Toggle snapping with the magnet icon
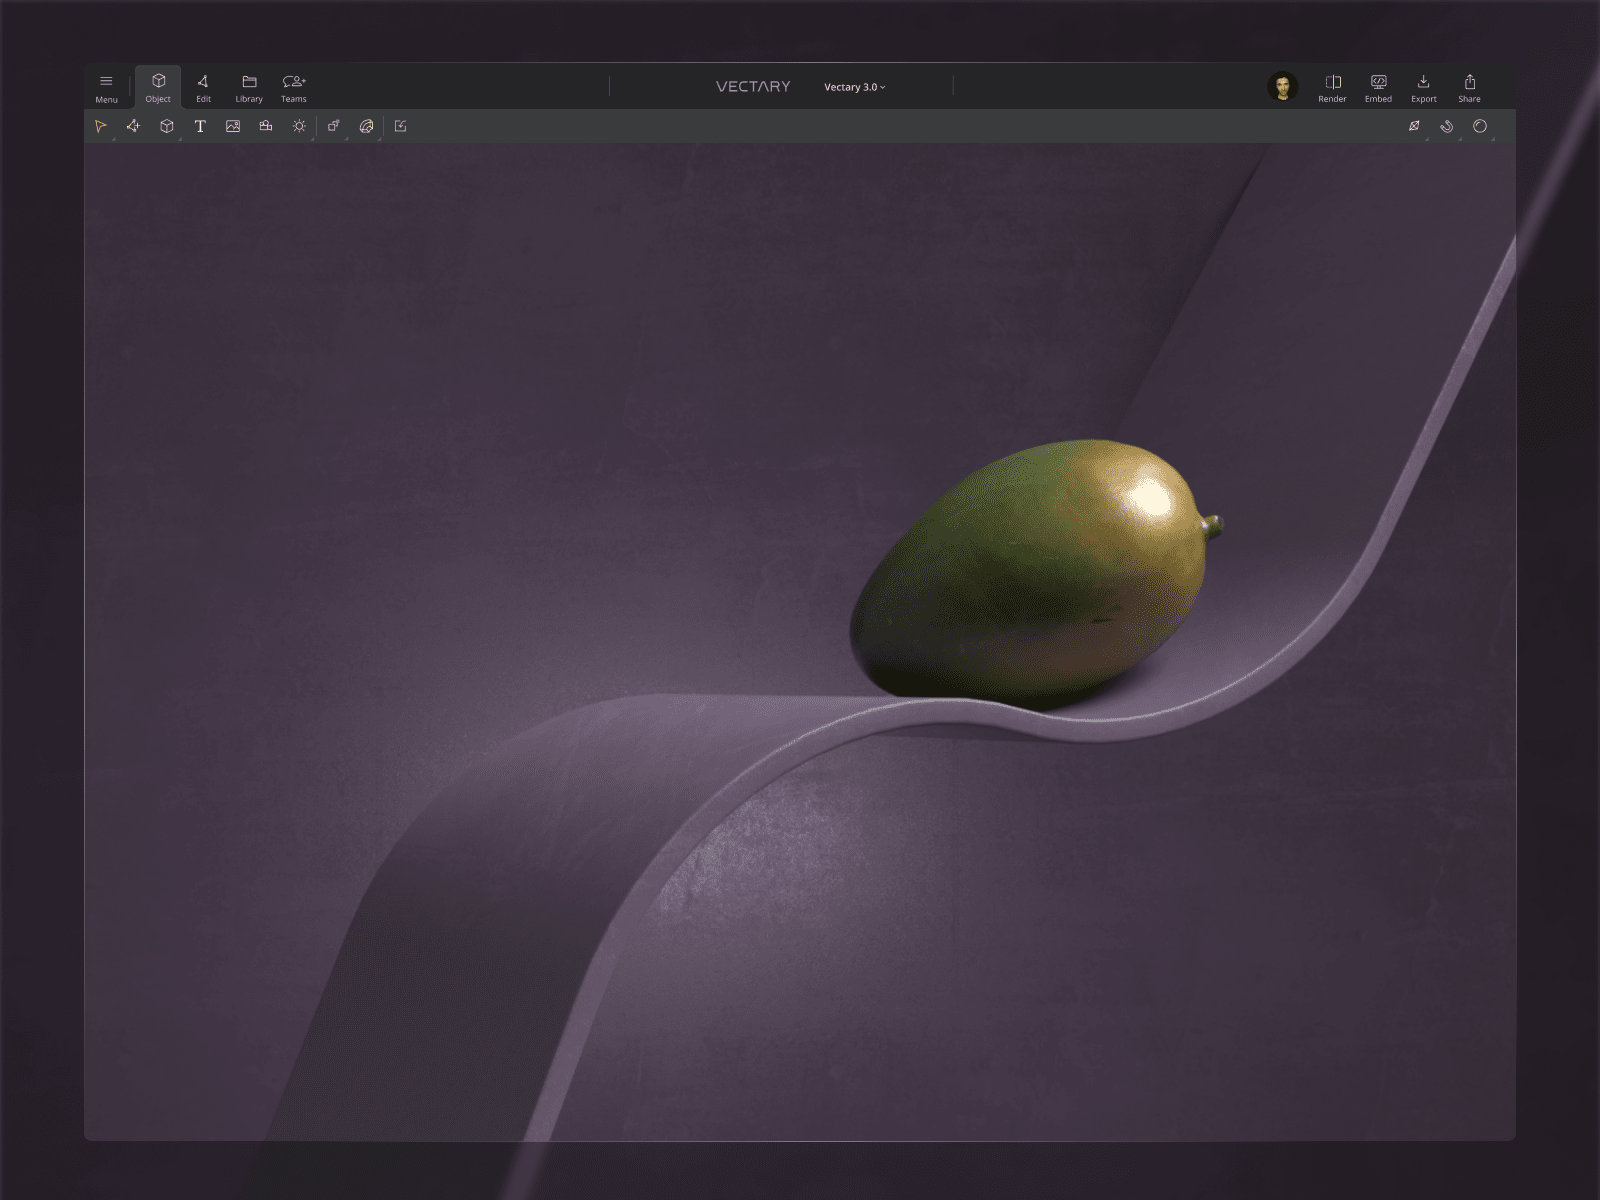 (1446, 126)
